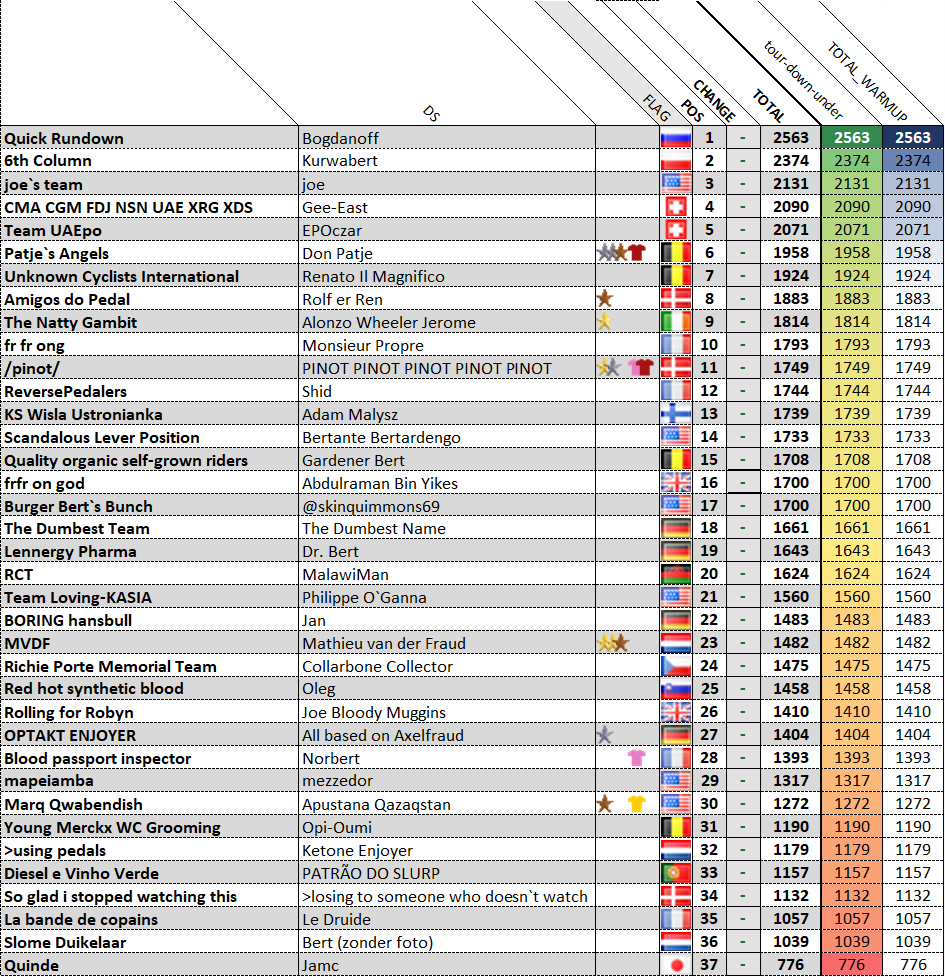Select DS PINOT PINOT PINOT PINOT PINOT
945x977 pixels.
point(427,368)
